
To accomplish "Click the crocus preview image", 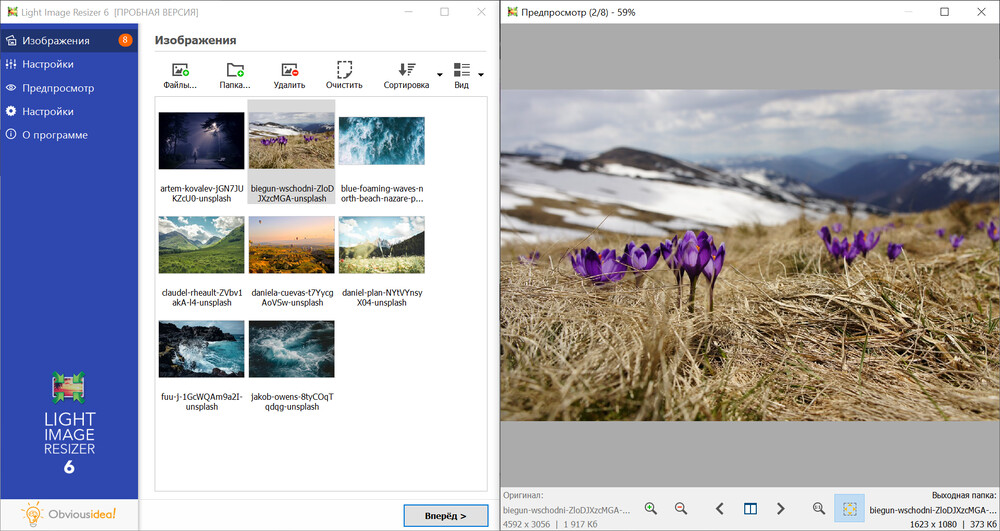I will point(750,255).
